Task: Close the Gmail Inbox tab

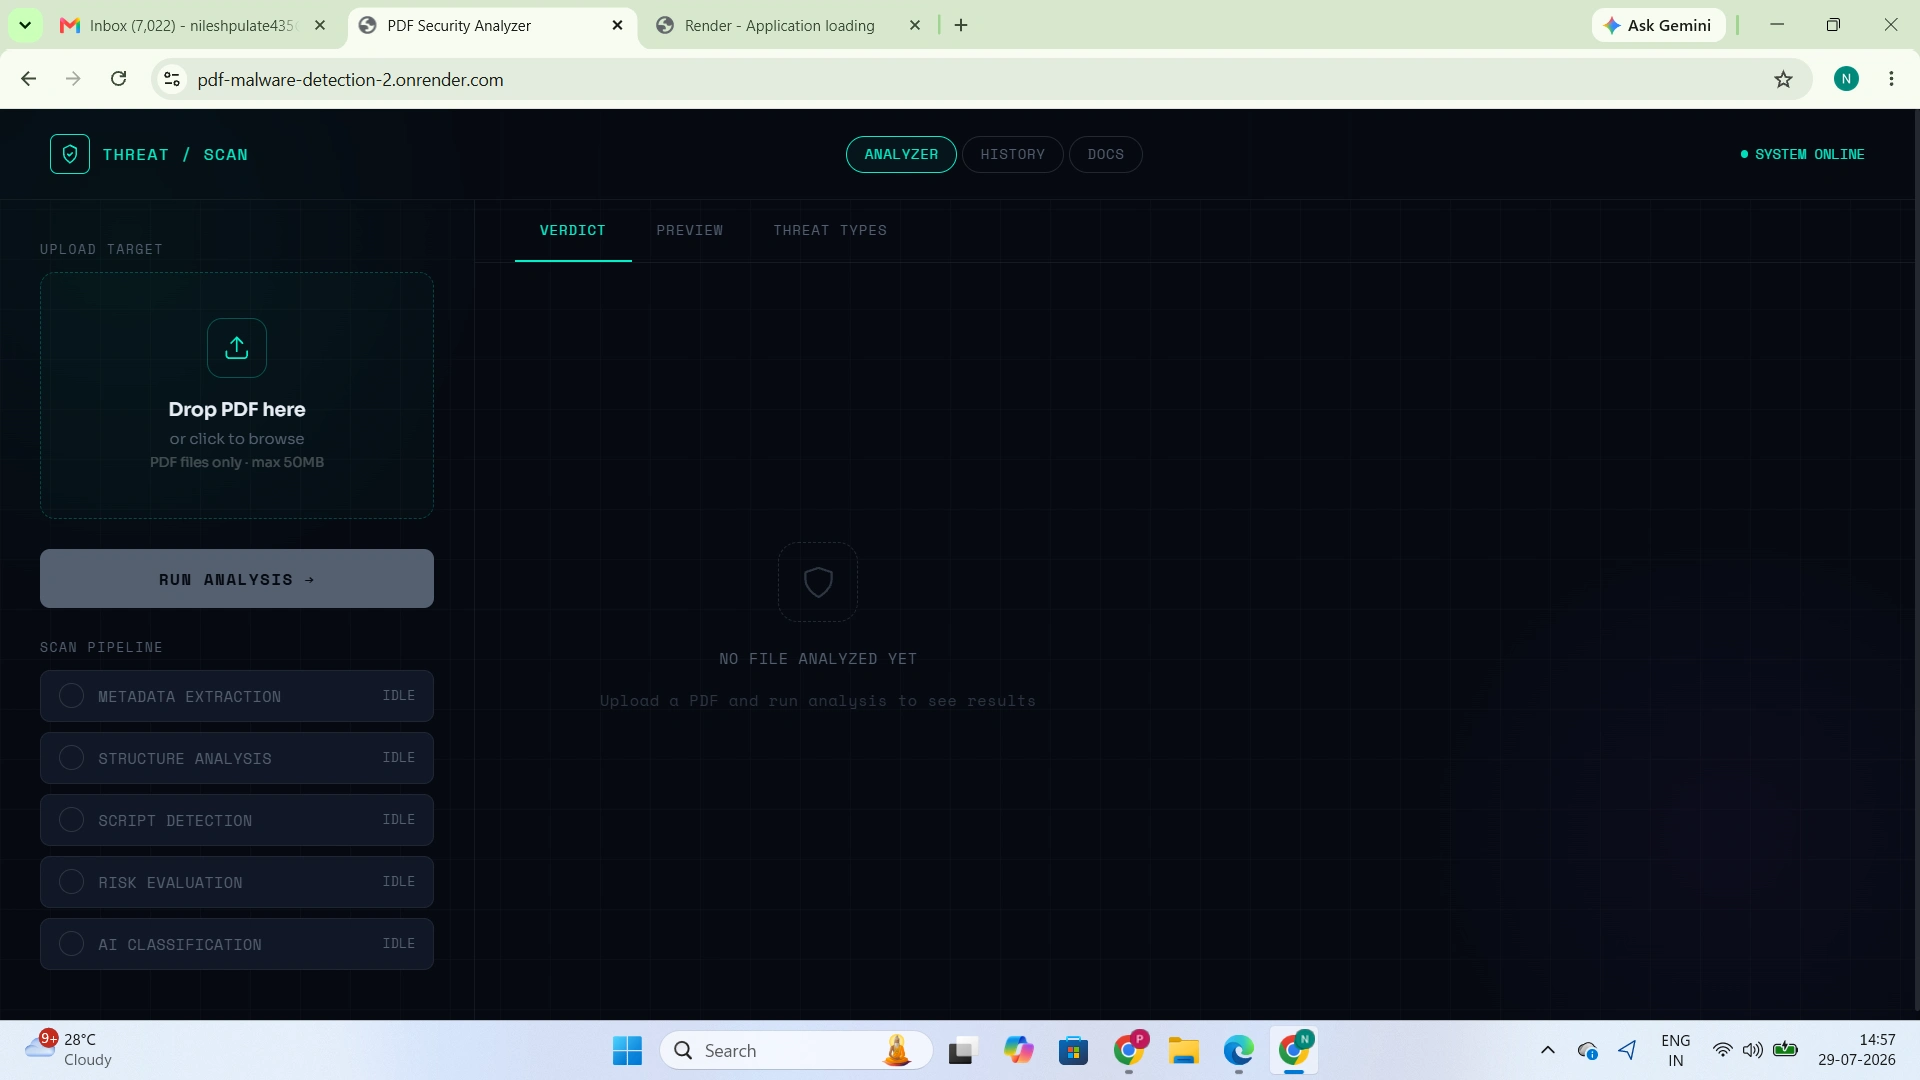Action: pyautogui.click(x=320, y=25)
